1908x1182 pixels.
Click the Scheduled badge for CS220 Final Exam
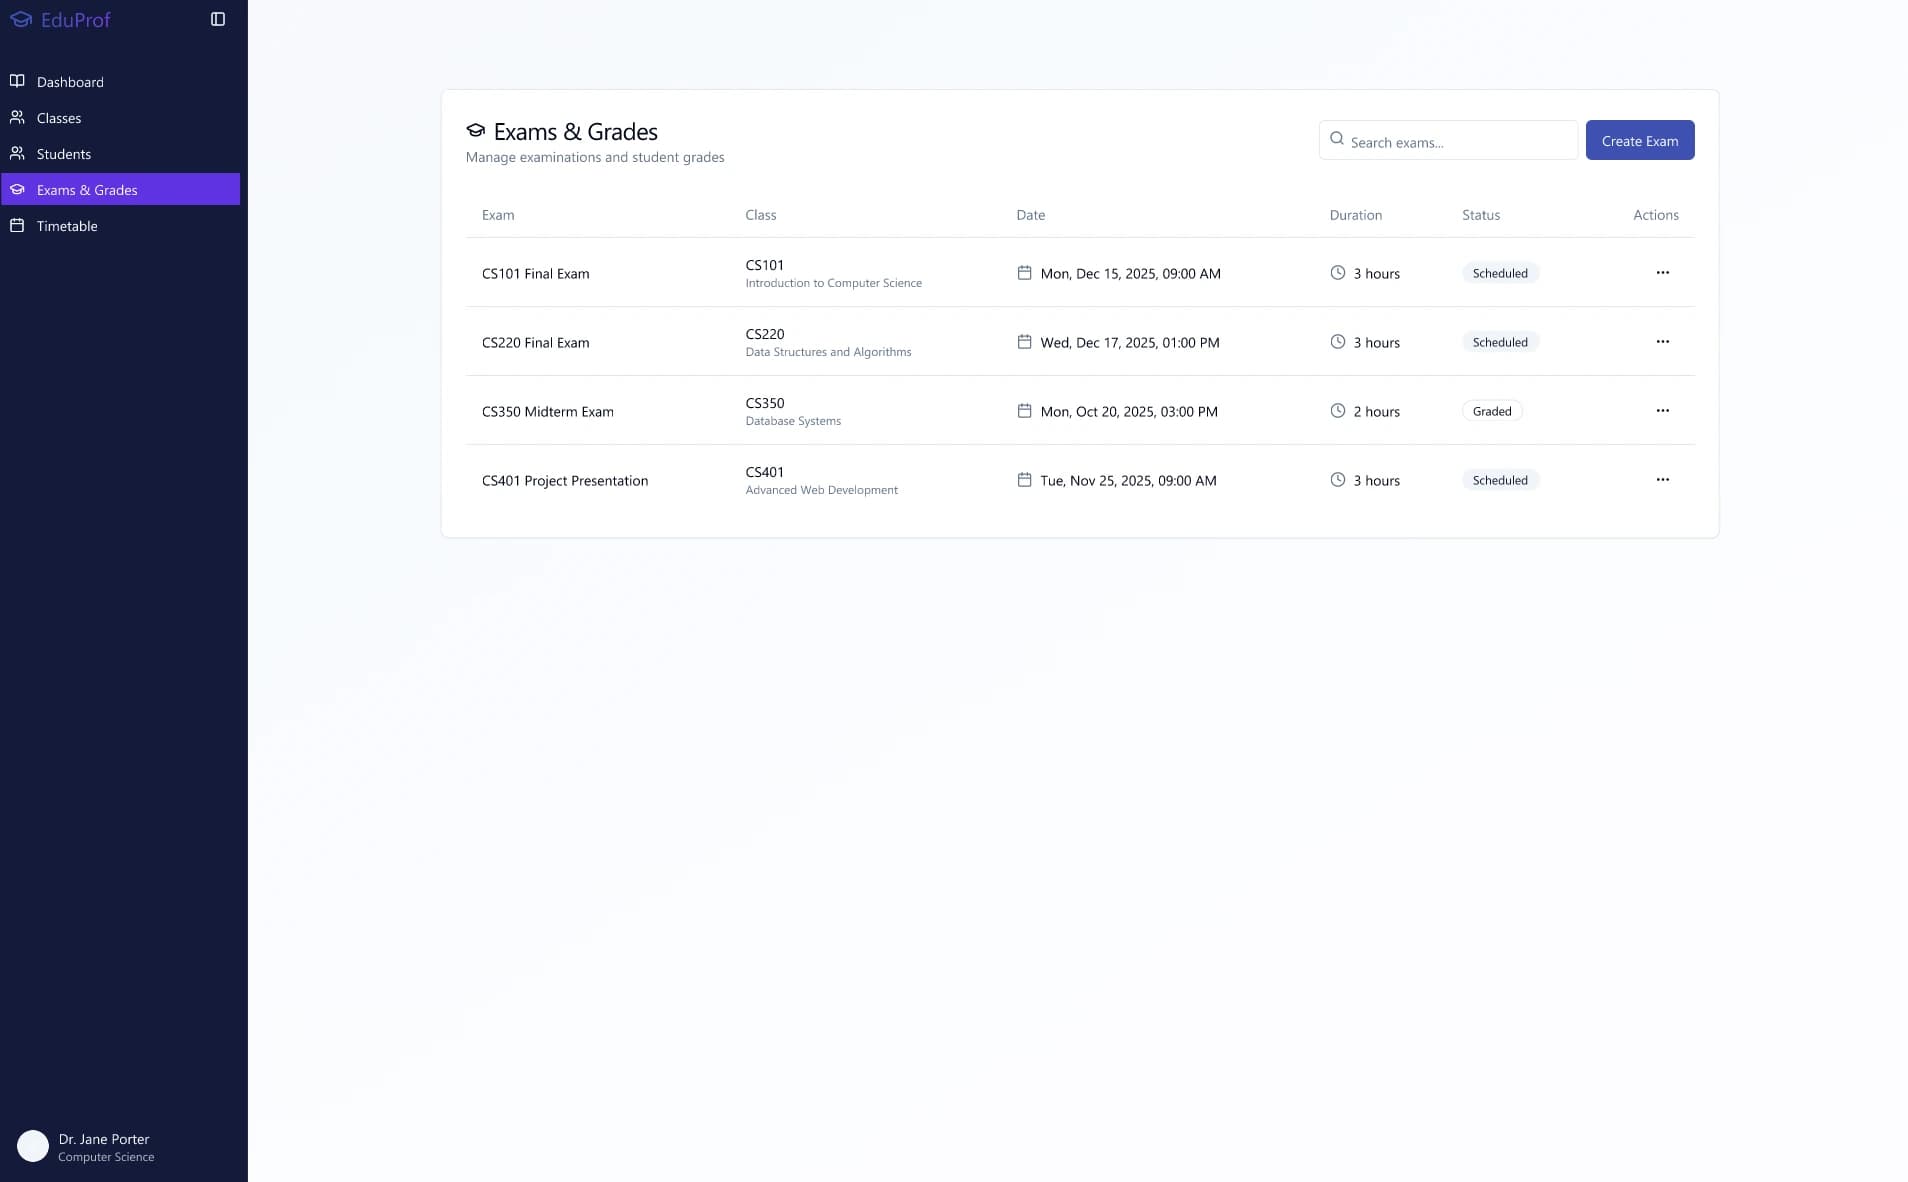[1500, 342]
